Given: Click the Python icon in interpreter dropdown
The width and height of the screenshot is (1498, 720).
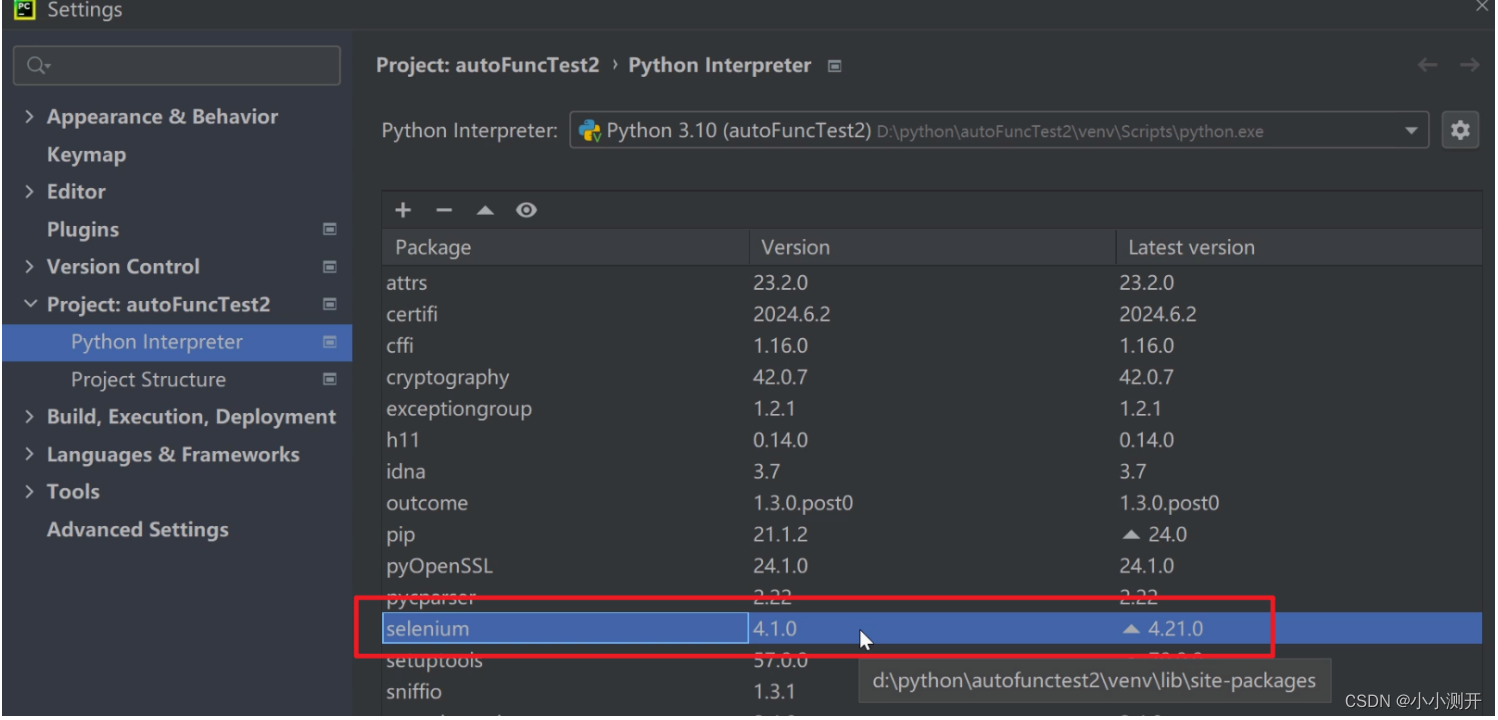Looking at the screenshot, I should (x=590, y=130).
